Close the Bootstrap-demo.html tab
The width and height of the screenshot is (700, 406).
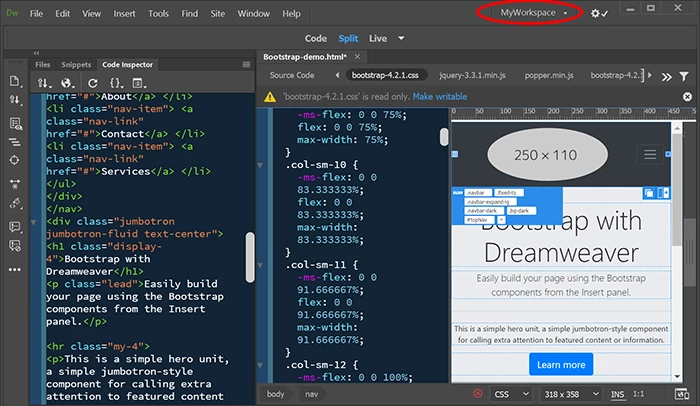point(357,57)
